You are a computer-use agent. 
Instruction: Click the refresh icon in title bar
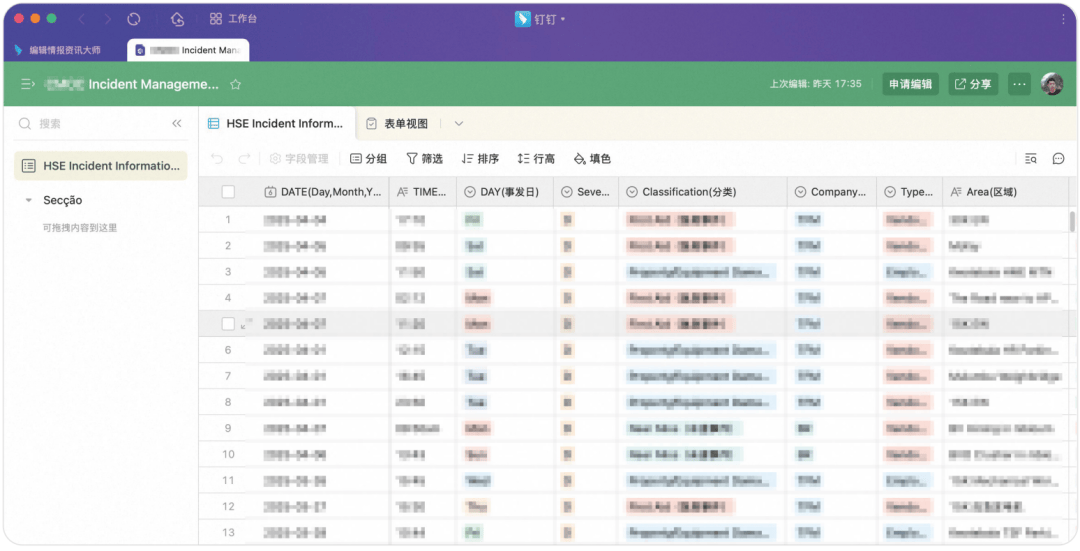134,19
